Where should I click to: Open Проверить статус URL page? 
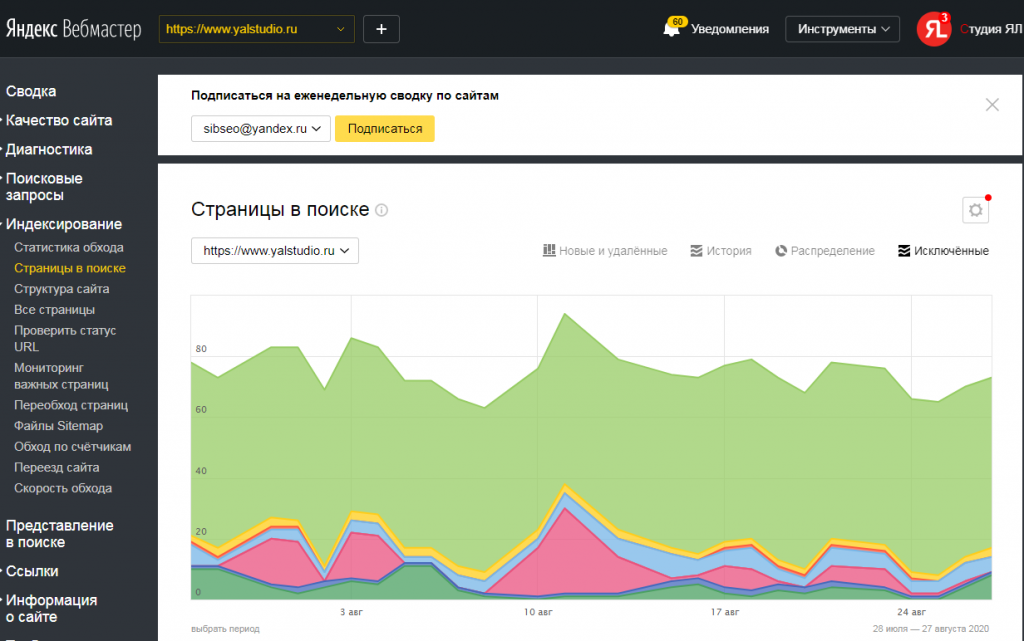(65, 339)
